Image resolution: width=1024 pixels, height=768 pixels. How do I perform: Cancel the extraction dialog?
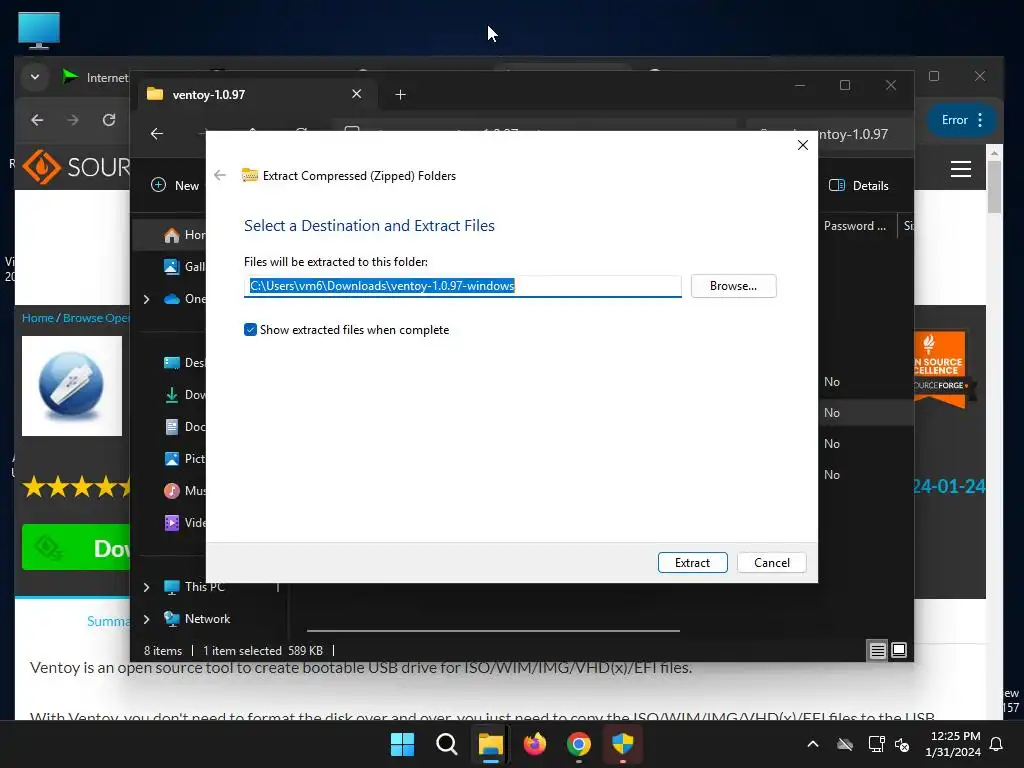point(771,562)
